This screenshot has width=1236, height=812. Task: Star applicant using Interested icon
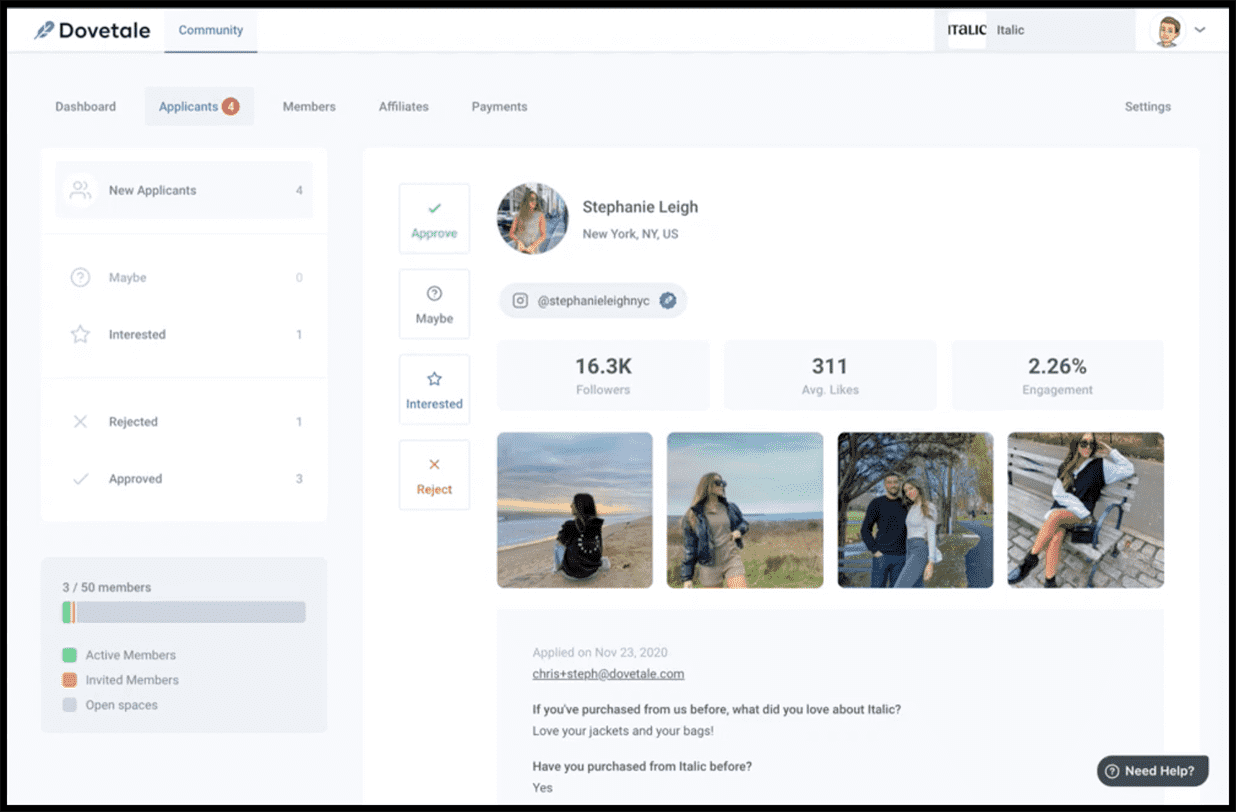(434, 379)
